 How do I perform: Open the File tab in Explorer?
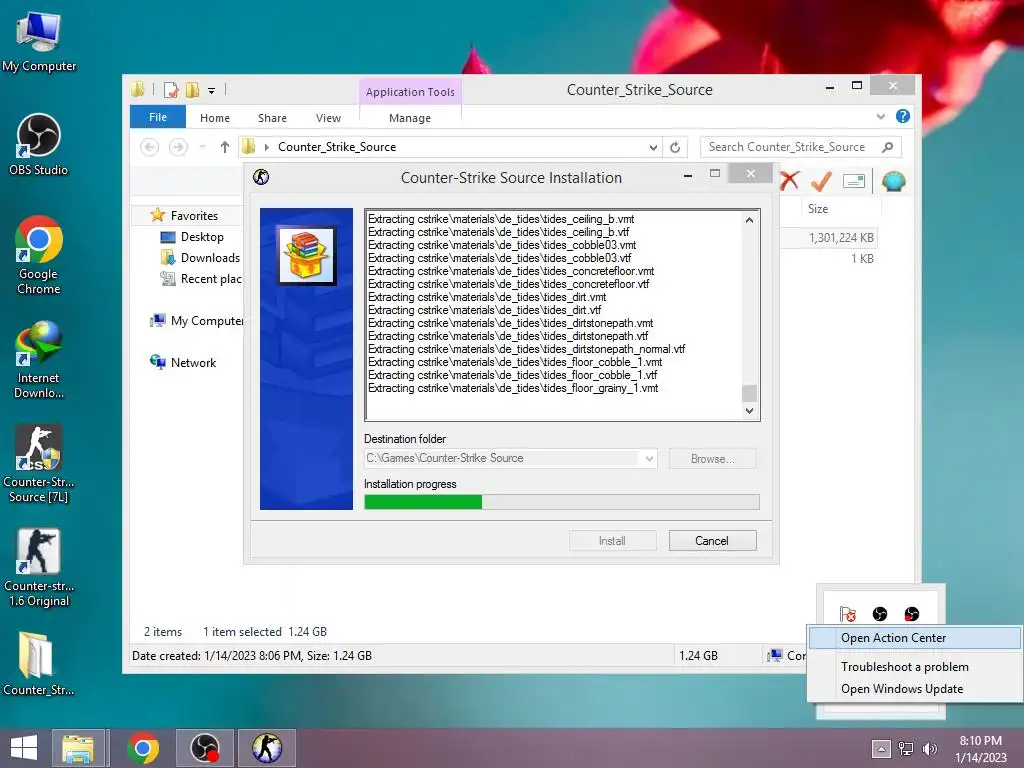[158, 117]
